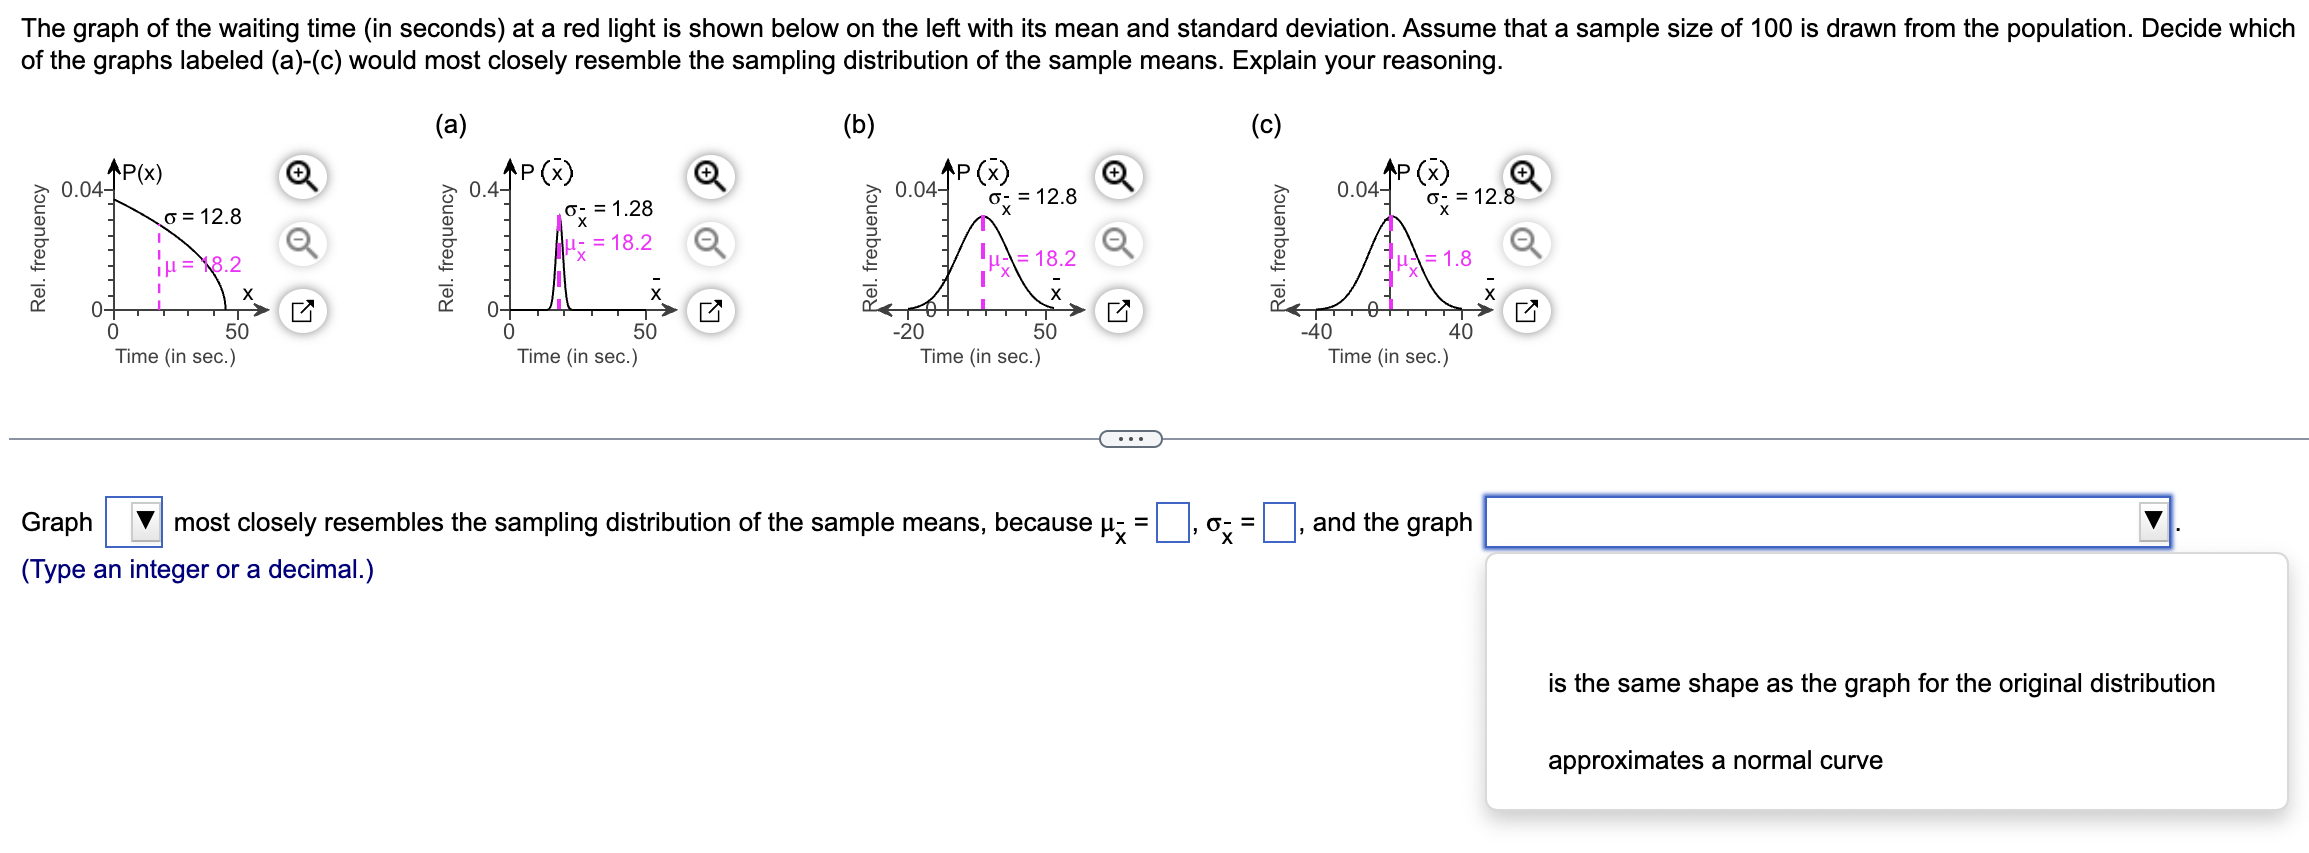Click the zoom-in magnifier for the original distribution graph
Viewport: 2309px width, 853px height.
coord(303,175)
